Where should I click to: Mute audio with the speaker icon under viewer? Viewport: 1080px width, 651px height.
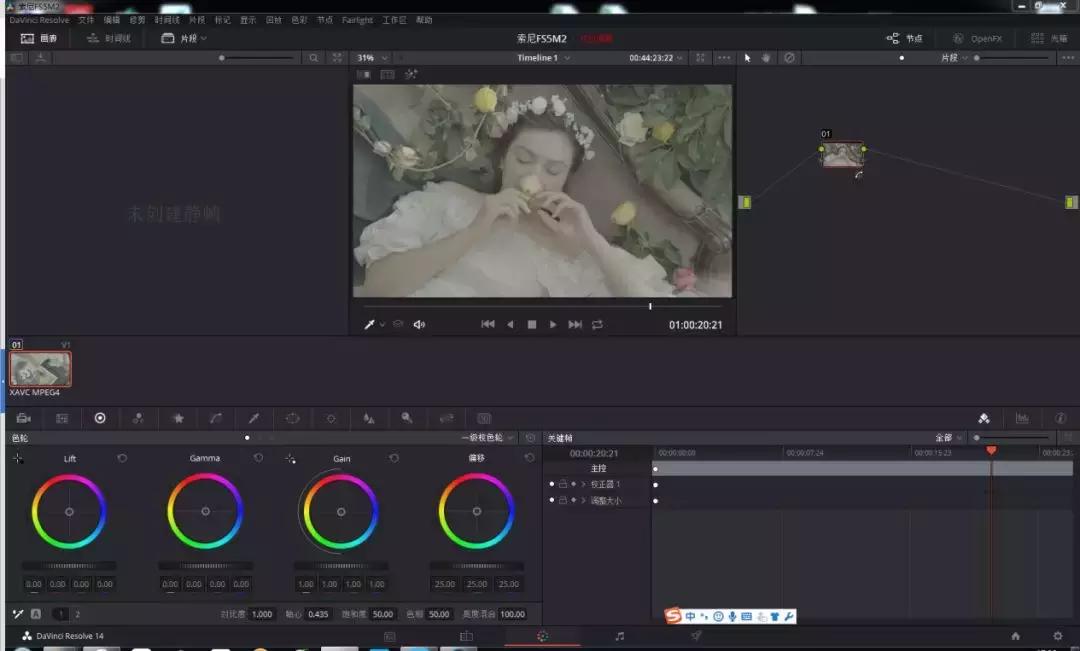(419, 324)
